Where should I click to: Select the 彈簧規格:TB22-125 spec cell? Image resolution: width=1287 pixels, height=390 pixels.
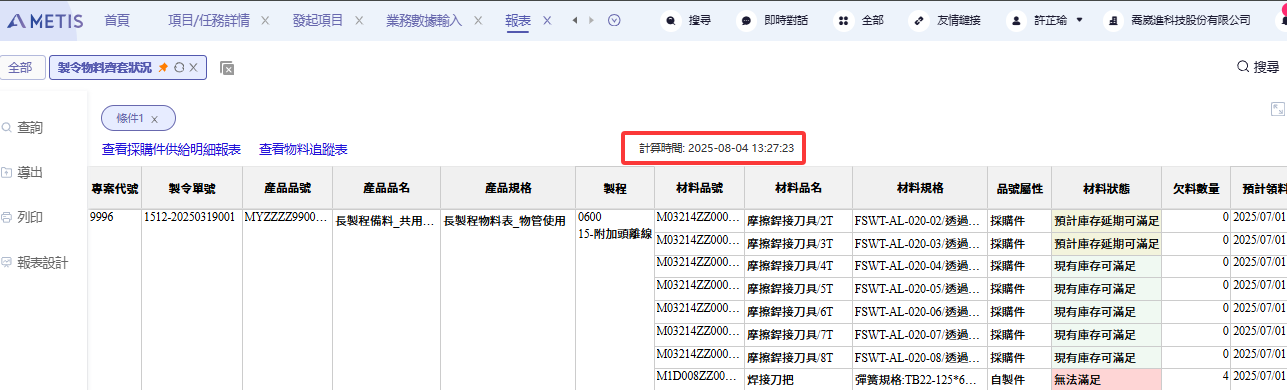(920, 380)
